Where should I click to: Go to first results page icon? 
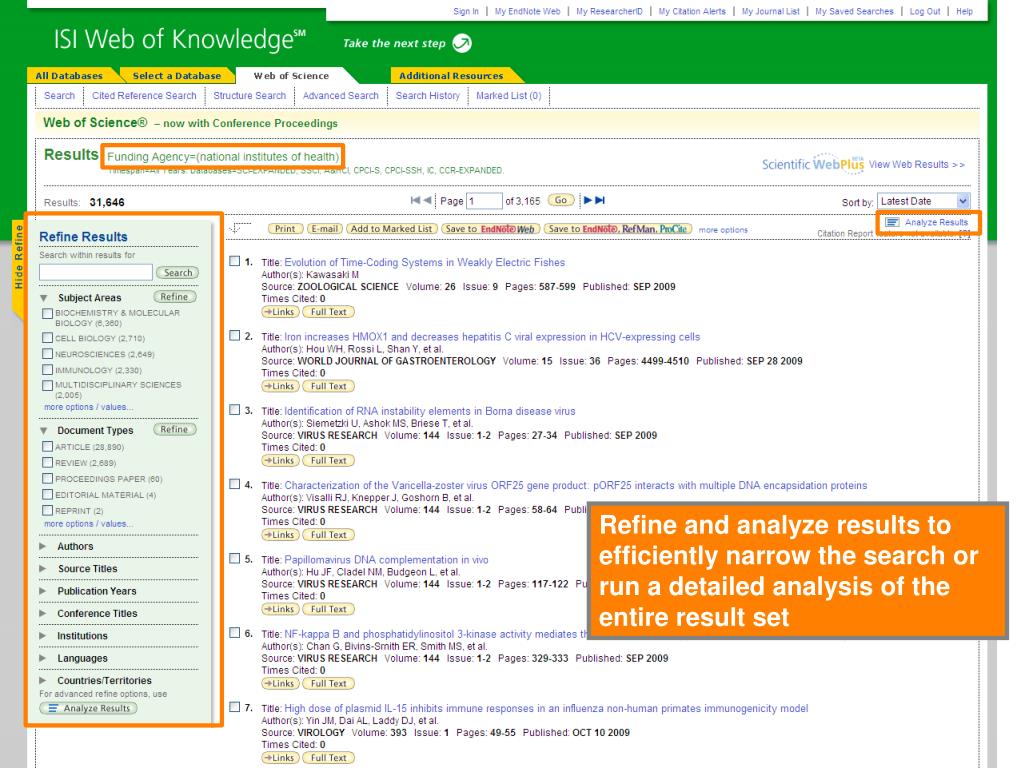pyautogui.click(x=415, y=200)
